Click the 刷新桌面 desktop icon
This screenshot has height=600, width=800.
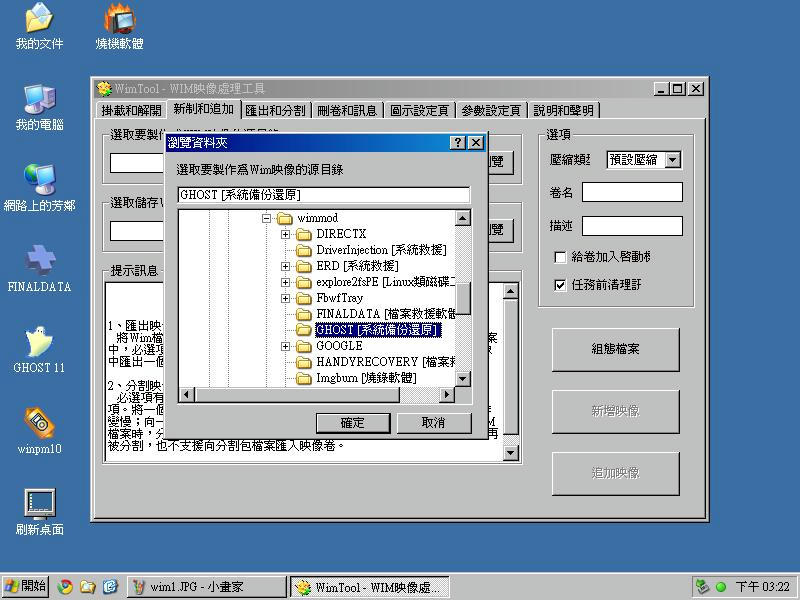pos(39,512)
